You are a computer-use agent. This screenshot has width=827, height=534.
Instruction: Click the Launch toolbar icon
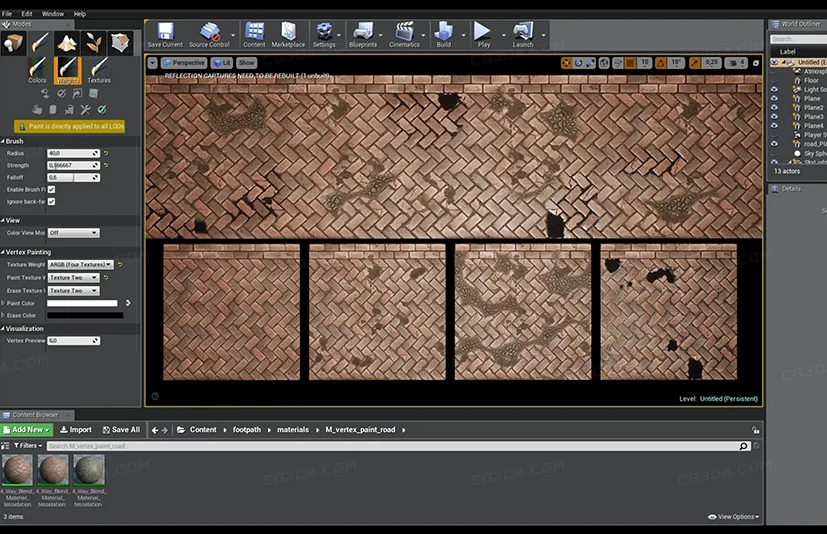coord(523,35)
